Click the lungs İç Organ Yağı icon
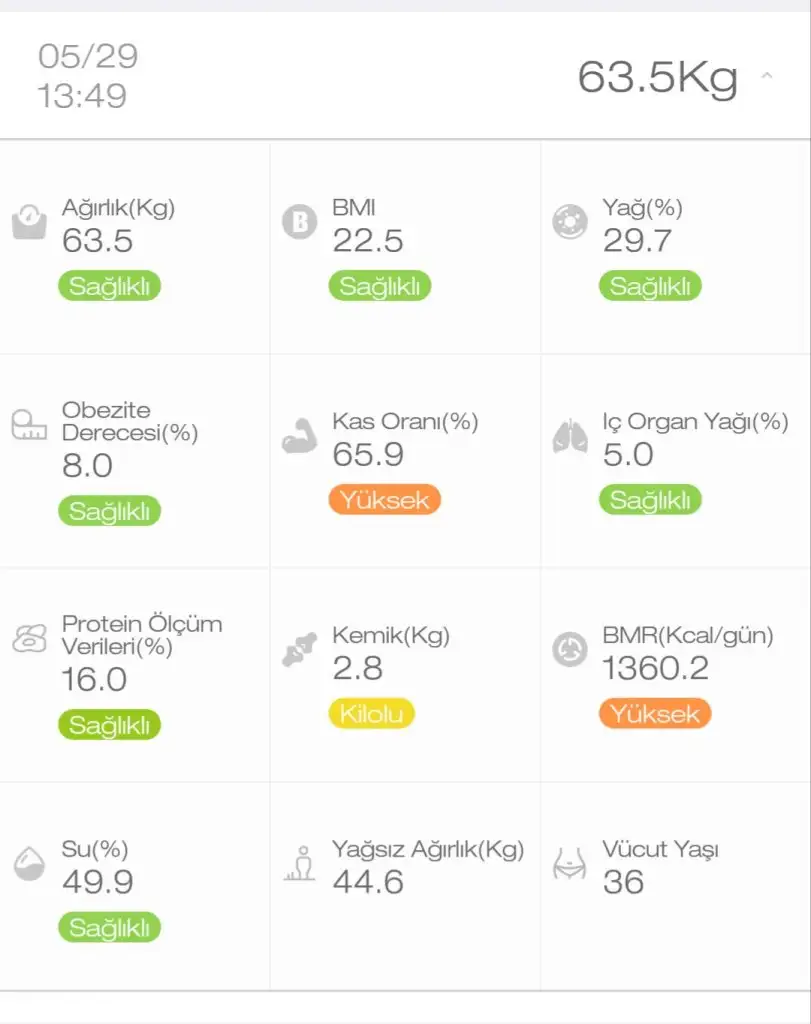Image resolution: width=811 pixels, height=1024 pixels. 570,437
